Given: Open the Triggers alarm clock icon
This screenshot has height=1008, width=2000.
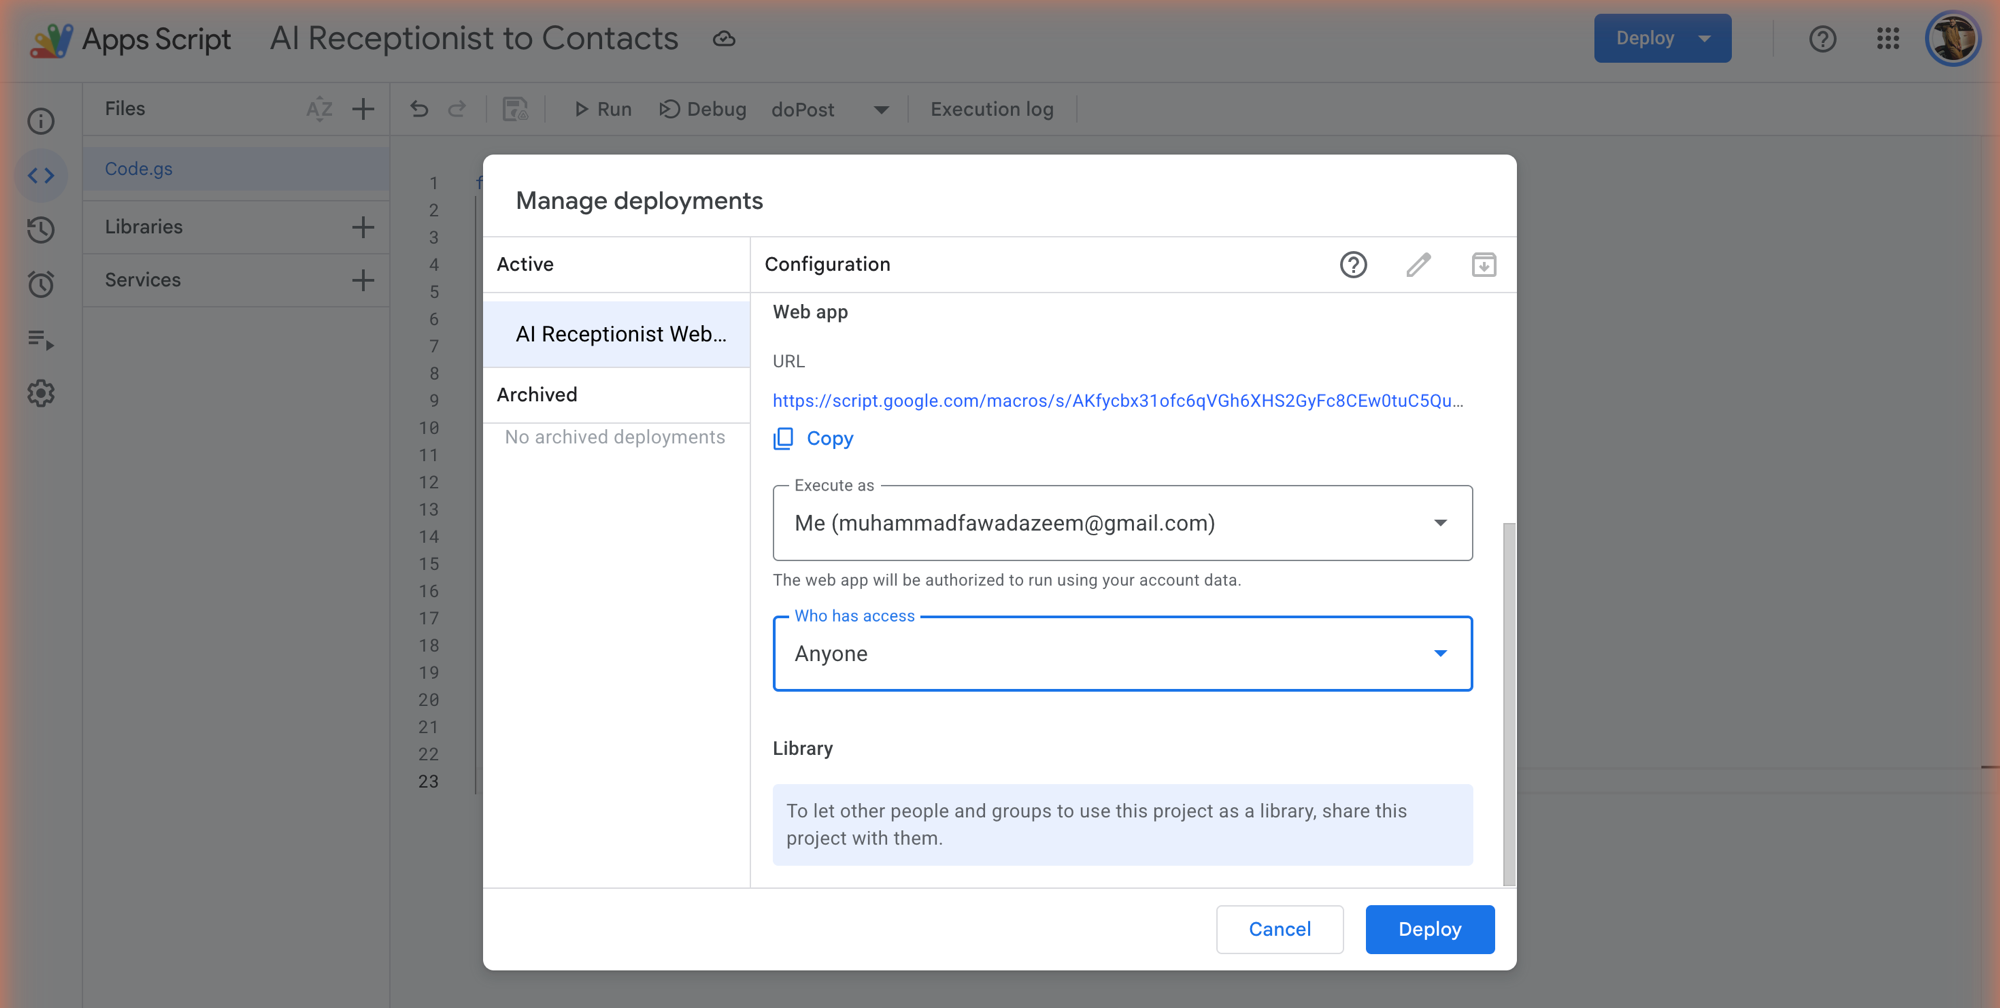Looking at the screenshot, I should pyautogui.click(x=41, y=284).
